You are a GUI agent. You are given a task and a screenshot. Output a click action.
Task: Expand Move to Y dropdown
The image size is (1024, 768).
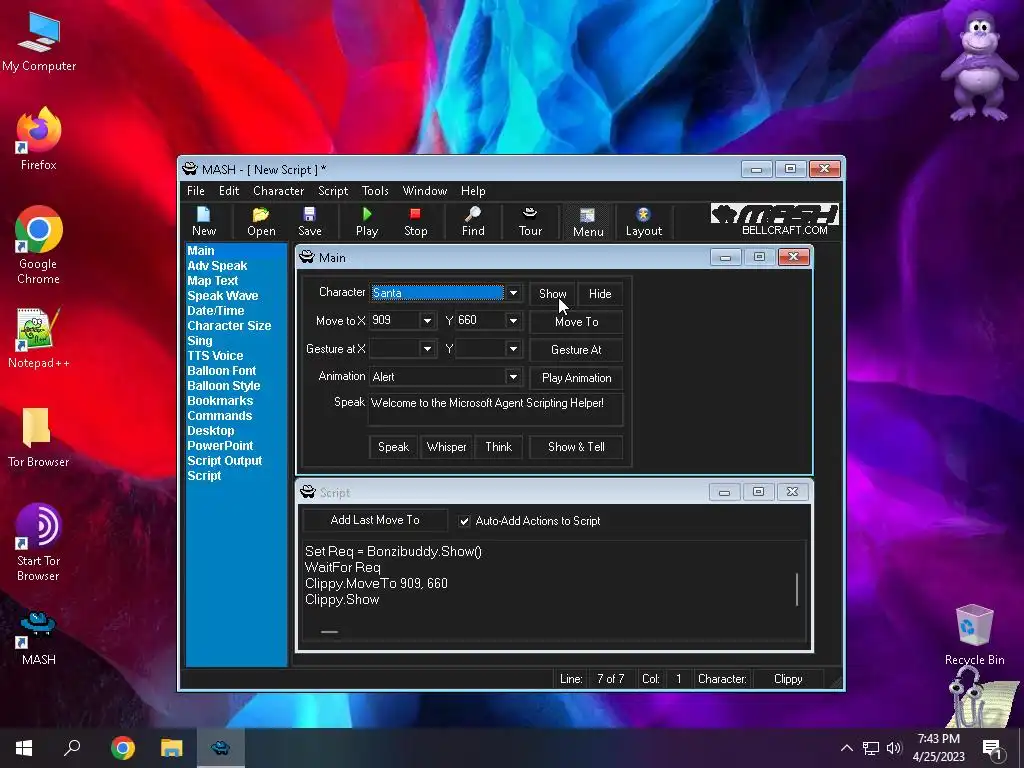coord(513,321)
